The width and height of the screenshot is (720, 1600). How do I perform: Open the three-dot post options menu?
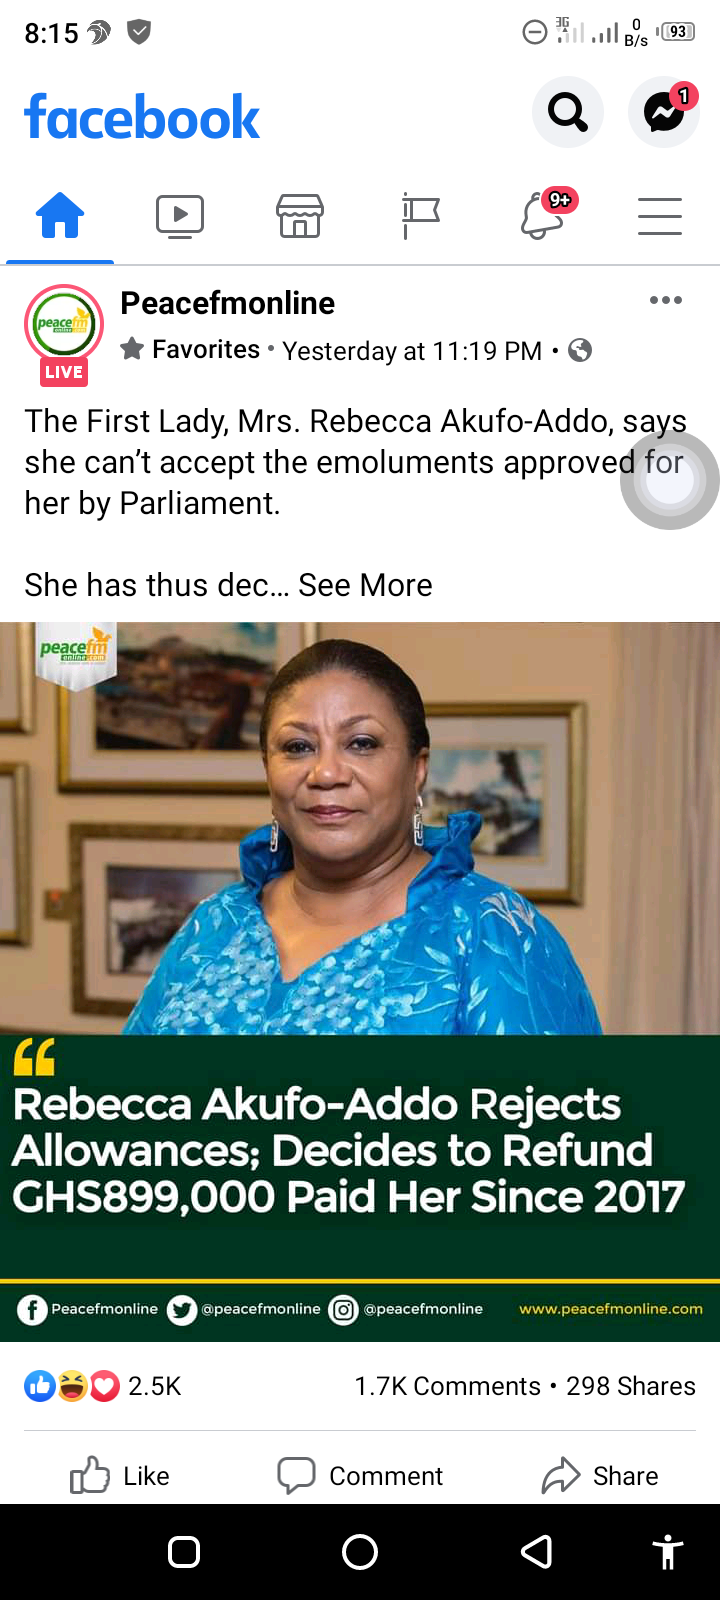click(666, 300)
